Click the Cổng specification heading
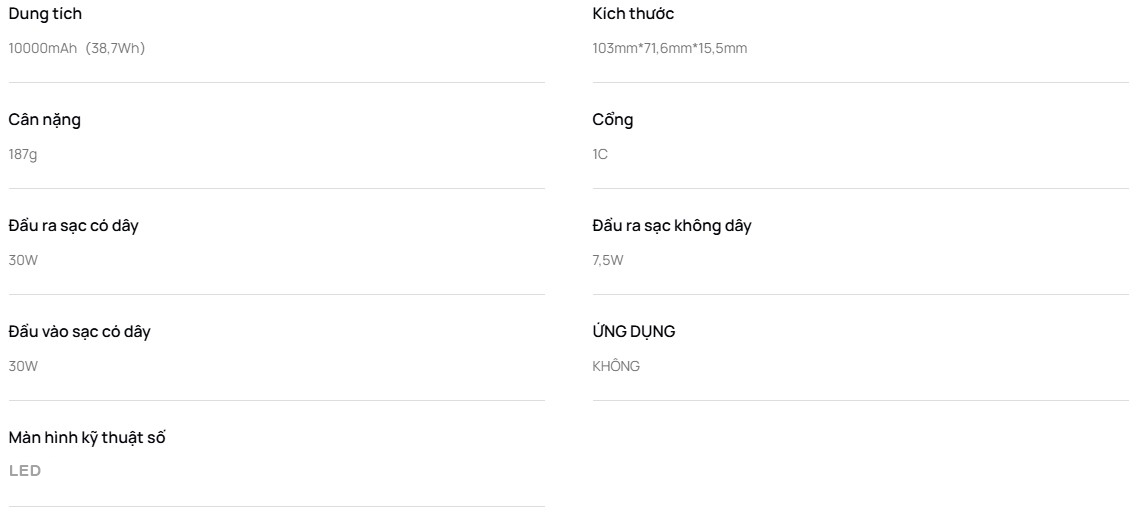Viewport: 1138px width, 515px height. coord(613,120)
